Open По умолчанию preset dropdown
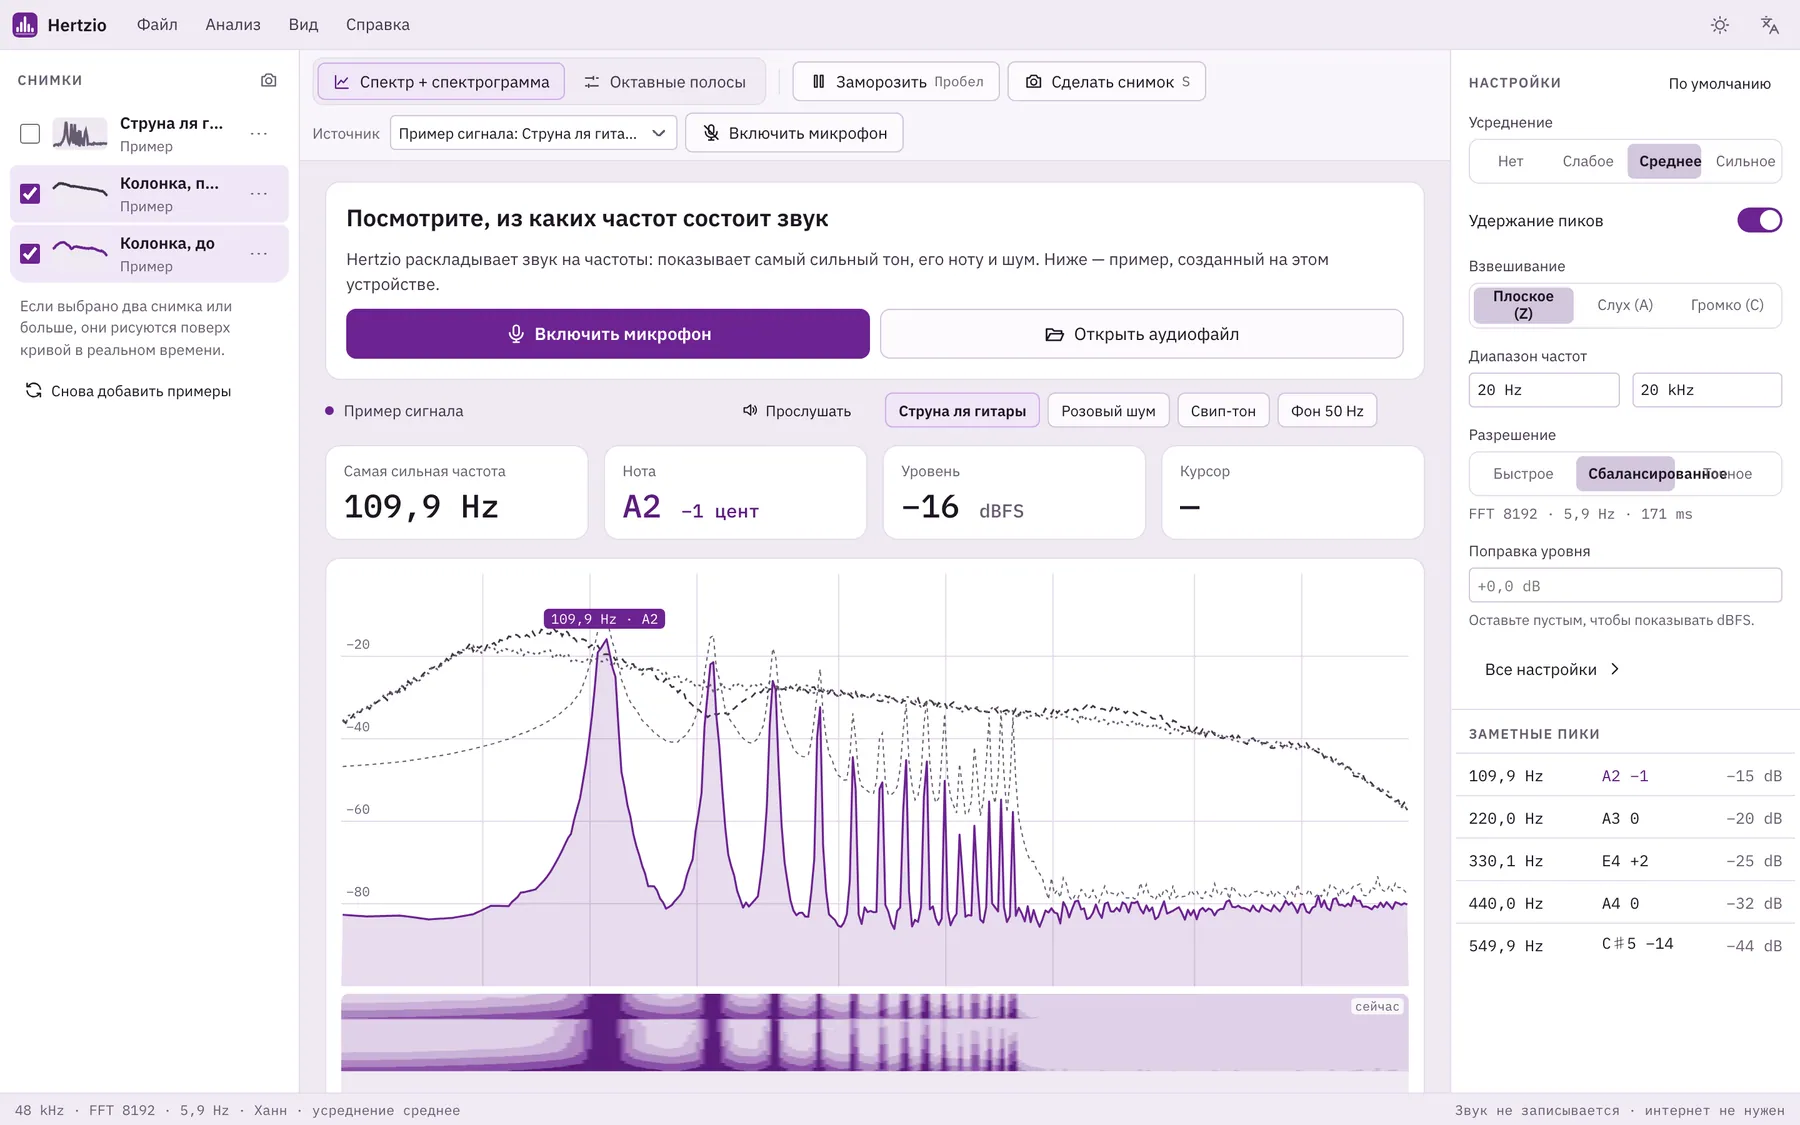The image size is (1800, 1125). pyautogui.click(x=1719, y=84)
